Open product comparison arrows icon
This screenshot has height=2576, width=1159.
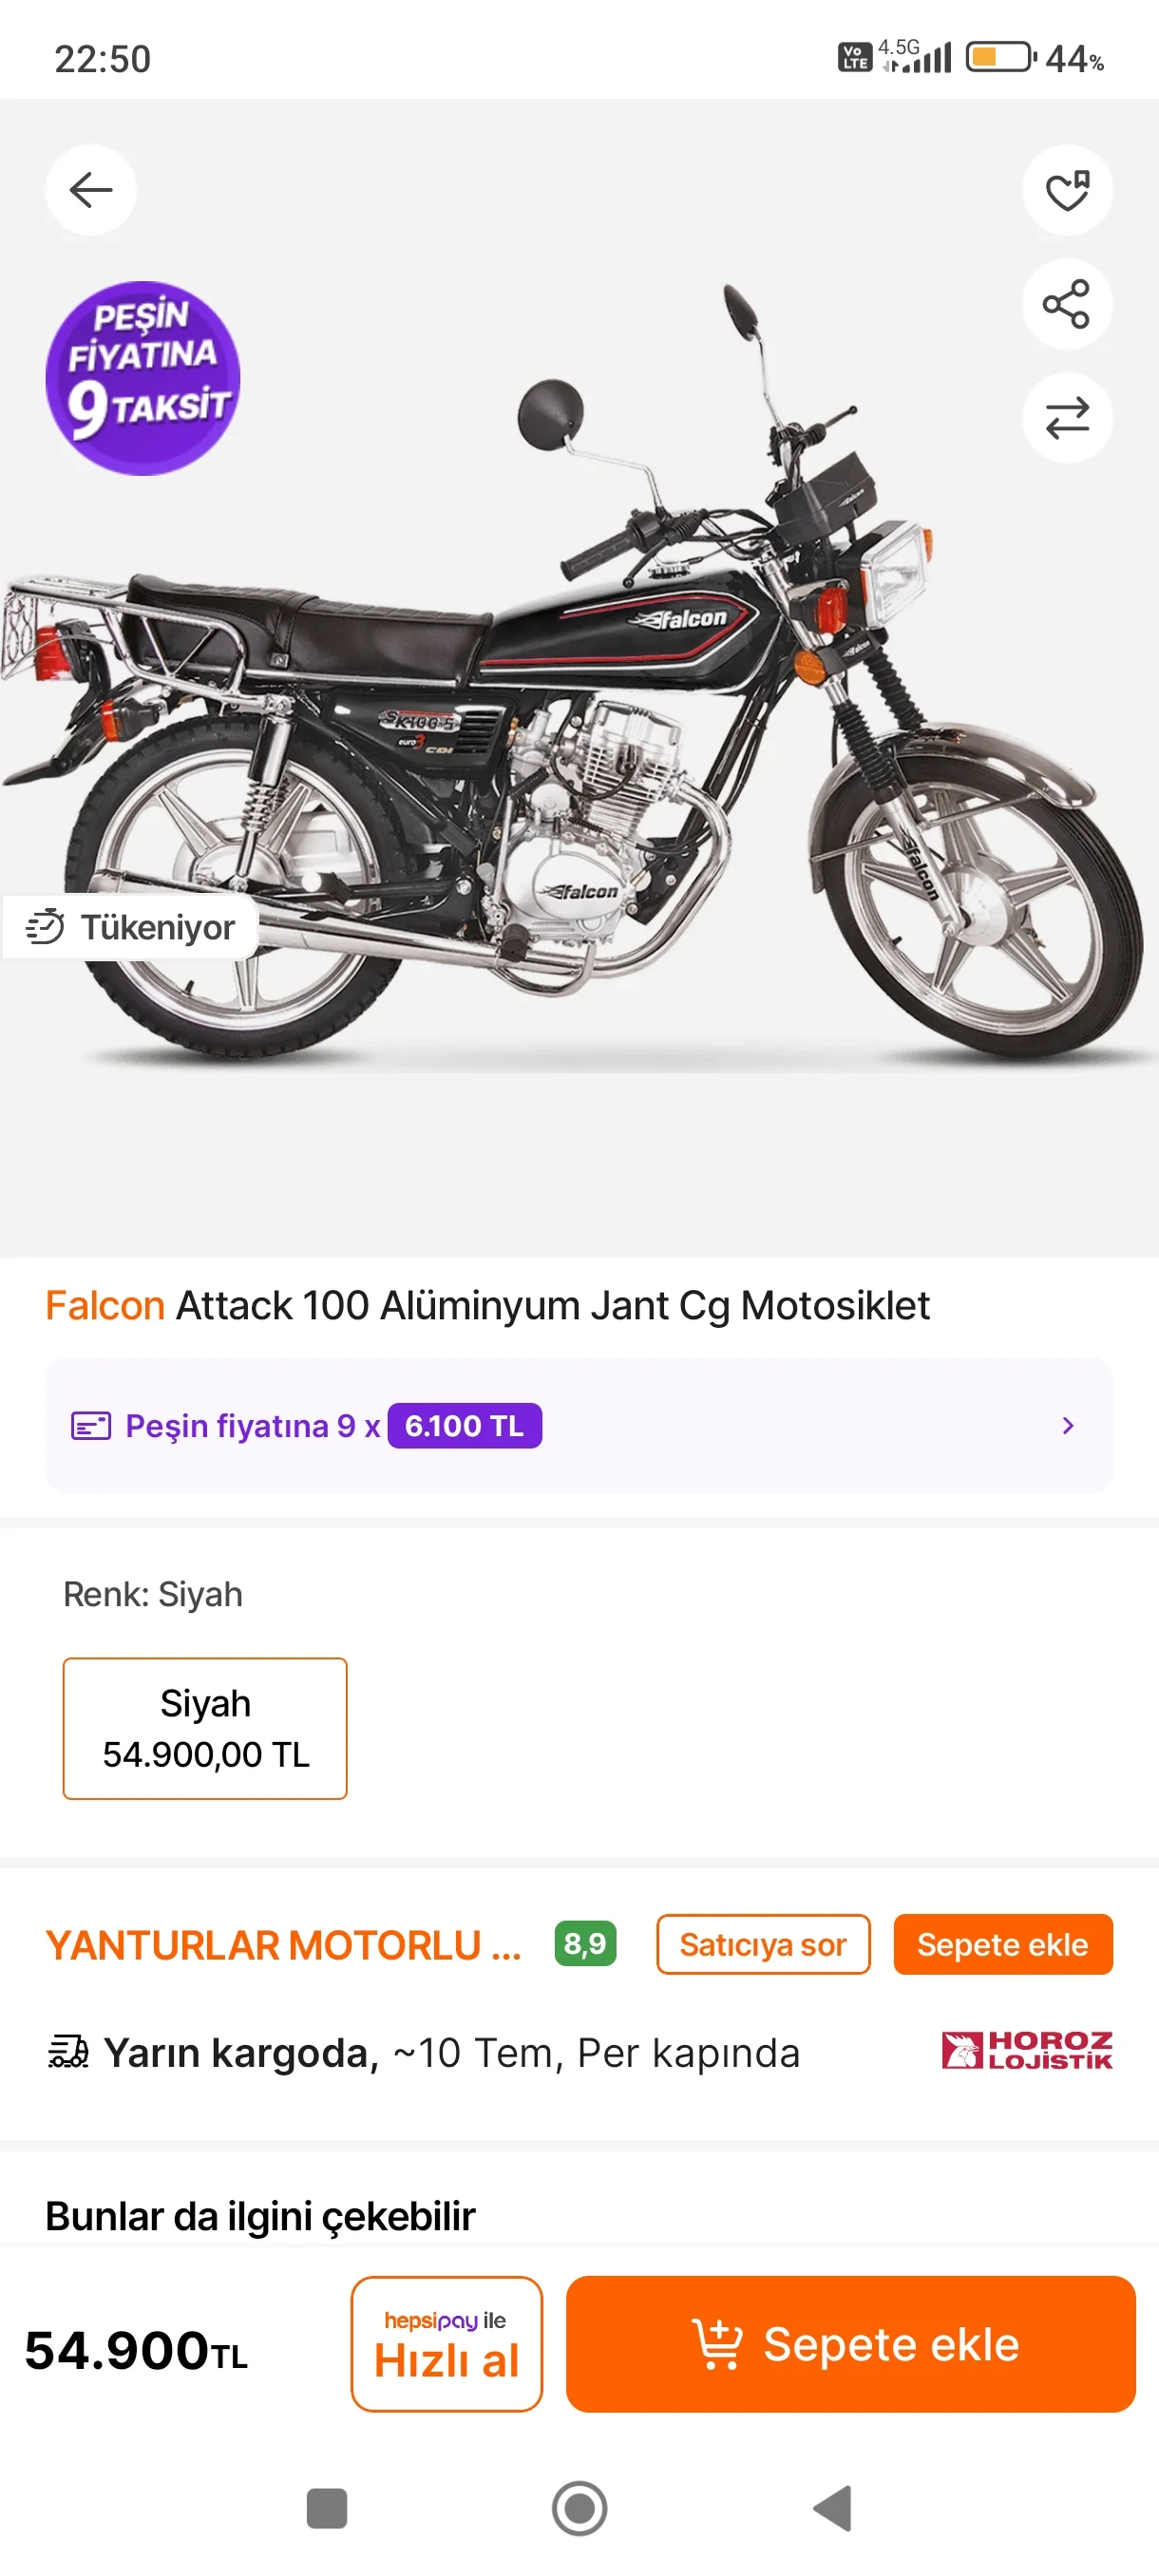pos(1066,418)
